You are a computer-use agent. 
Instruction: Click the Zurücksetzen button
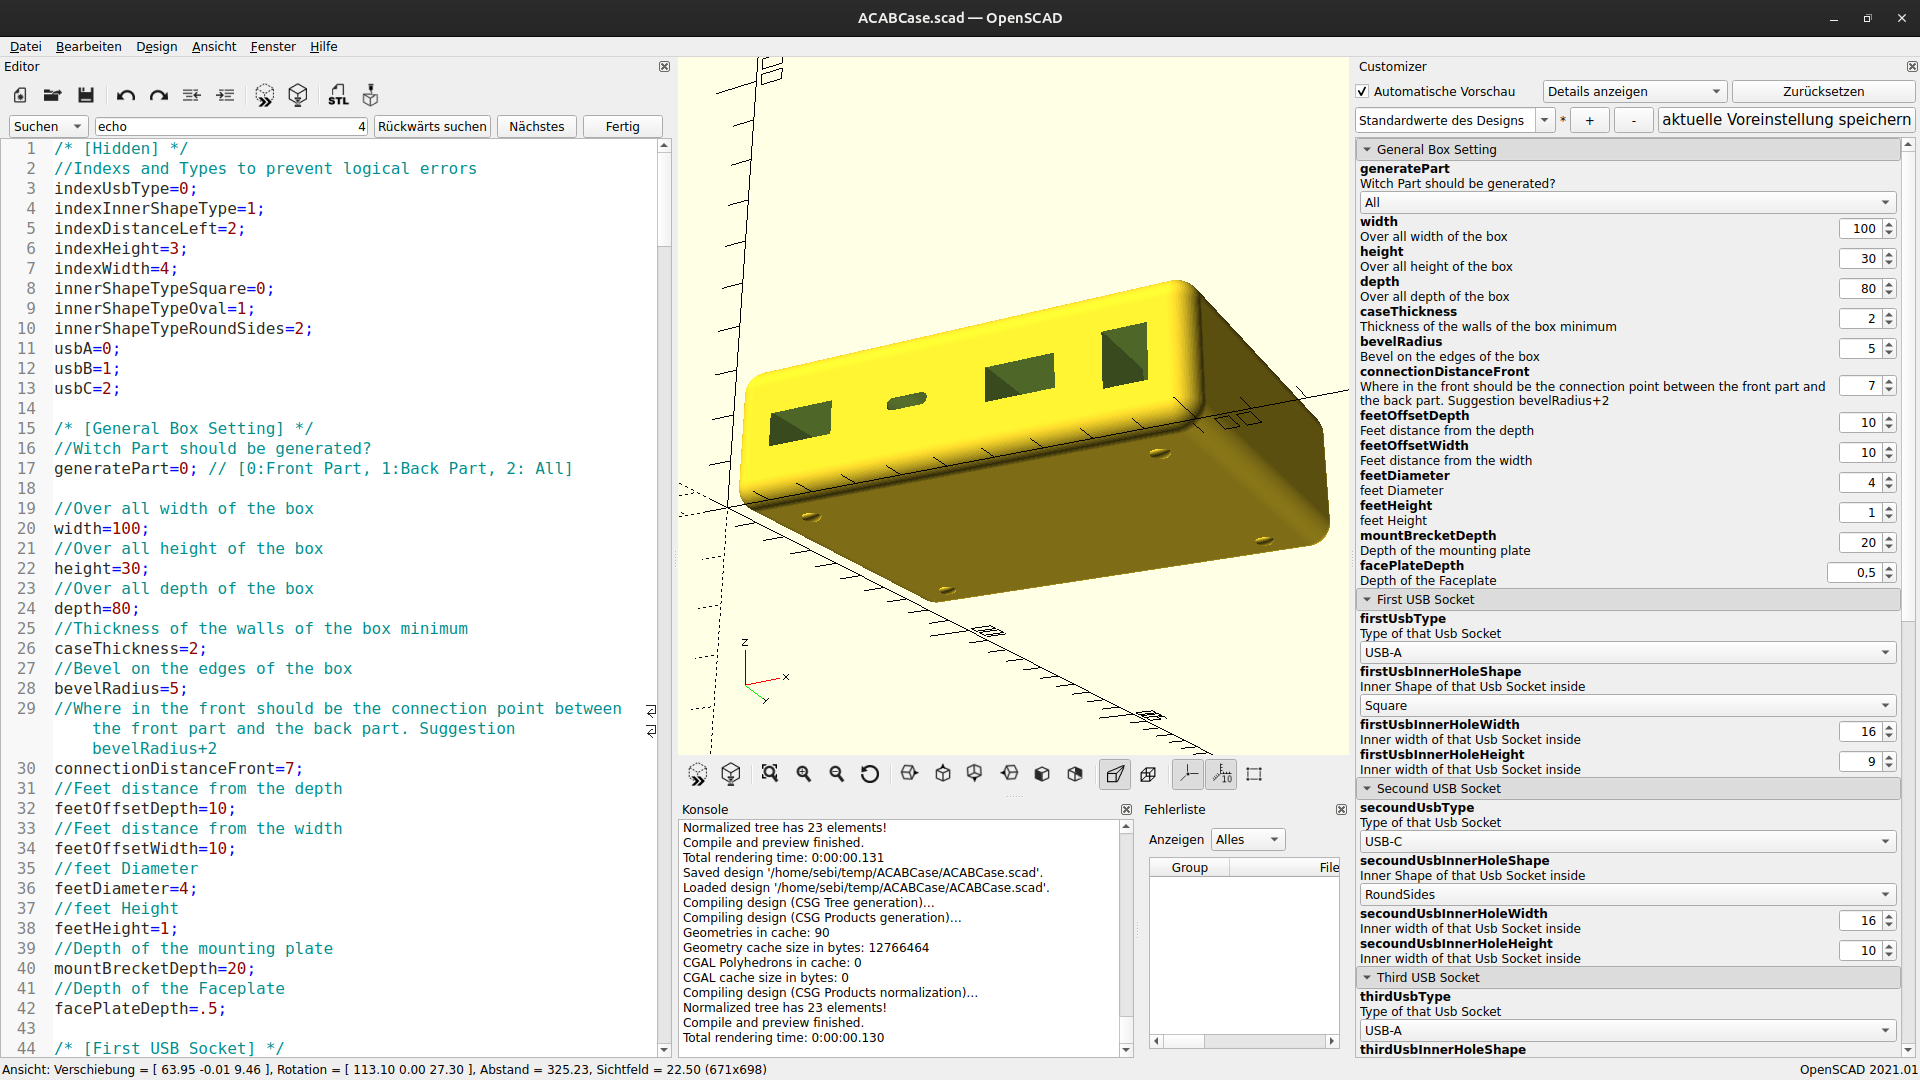1822,92
